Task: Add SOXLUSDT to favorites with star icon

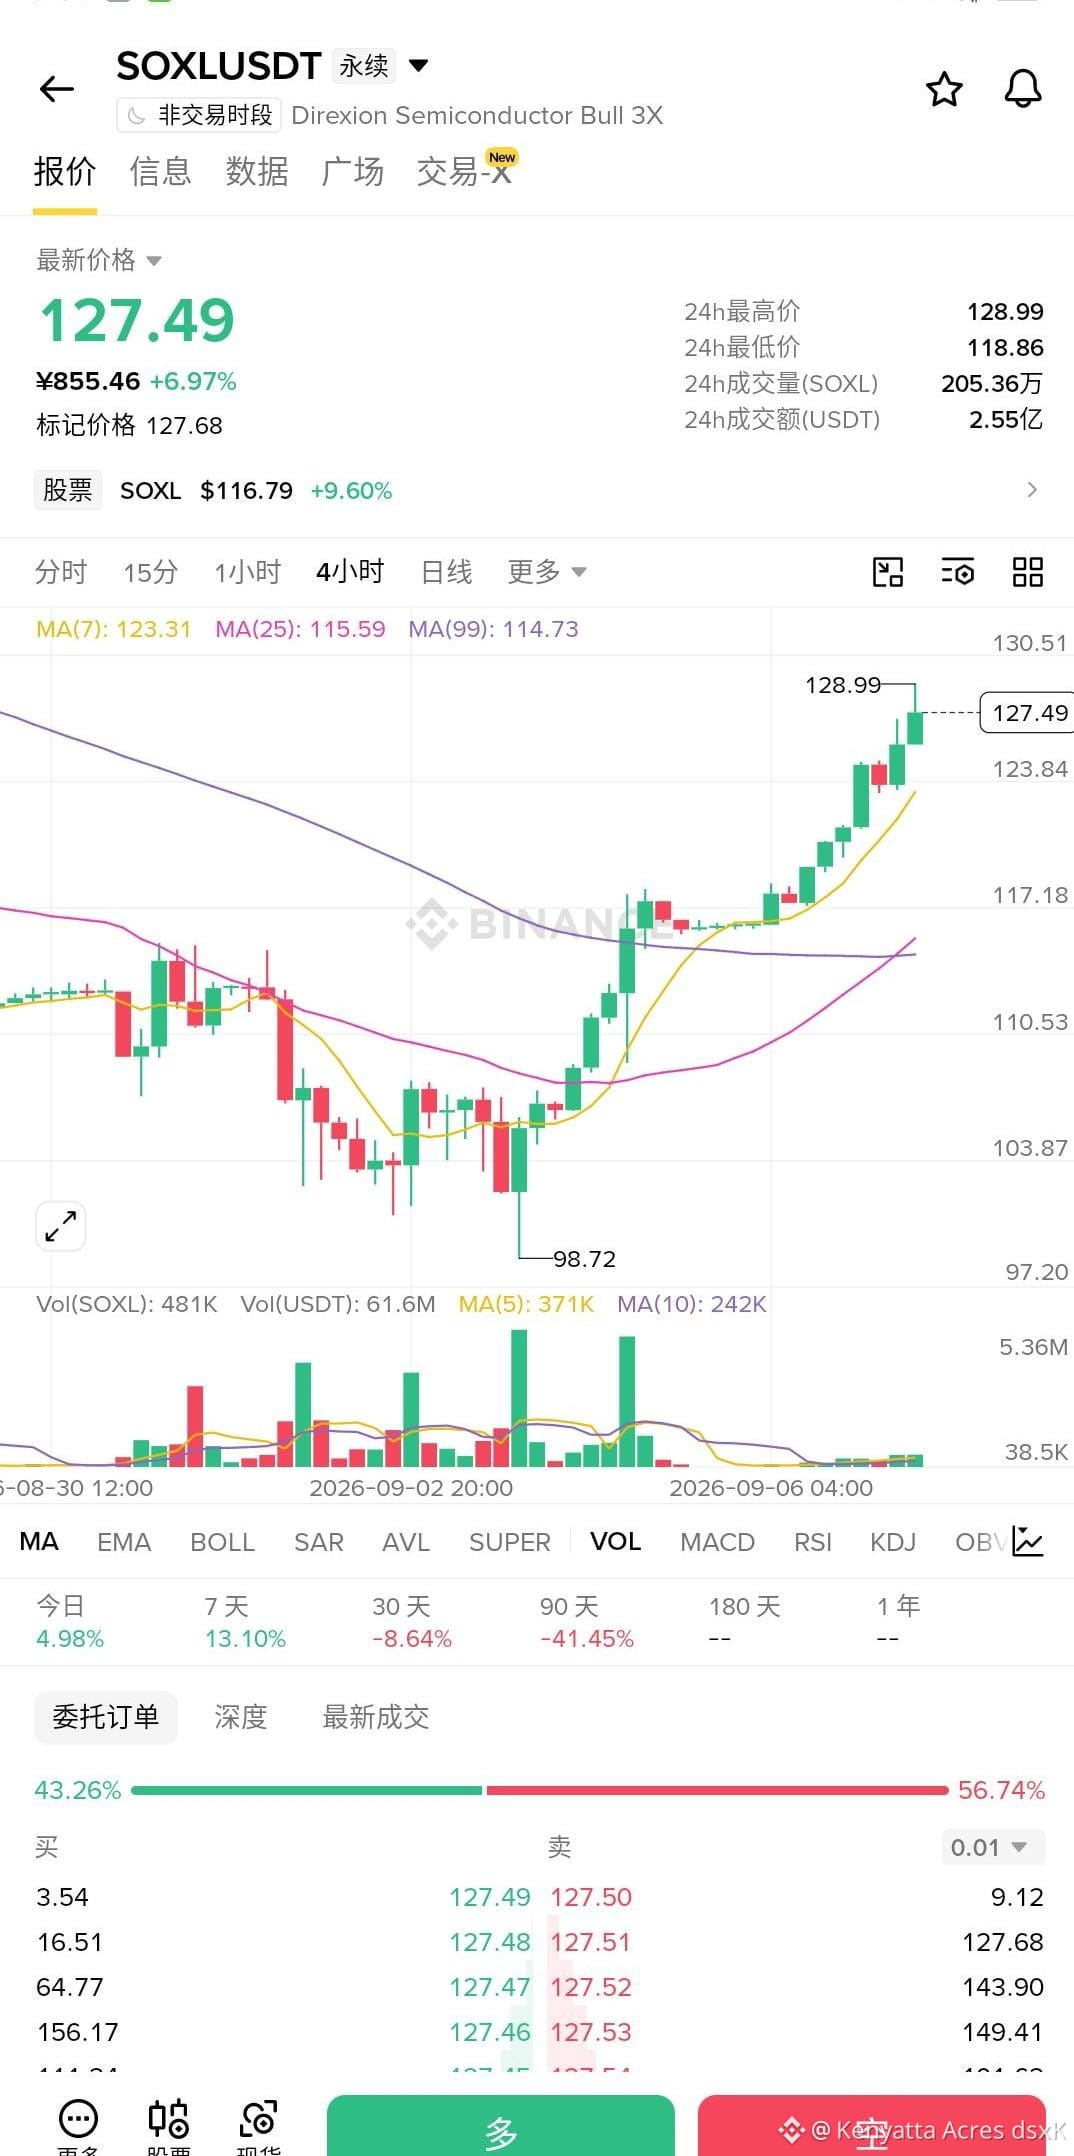Action: 944,90
